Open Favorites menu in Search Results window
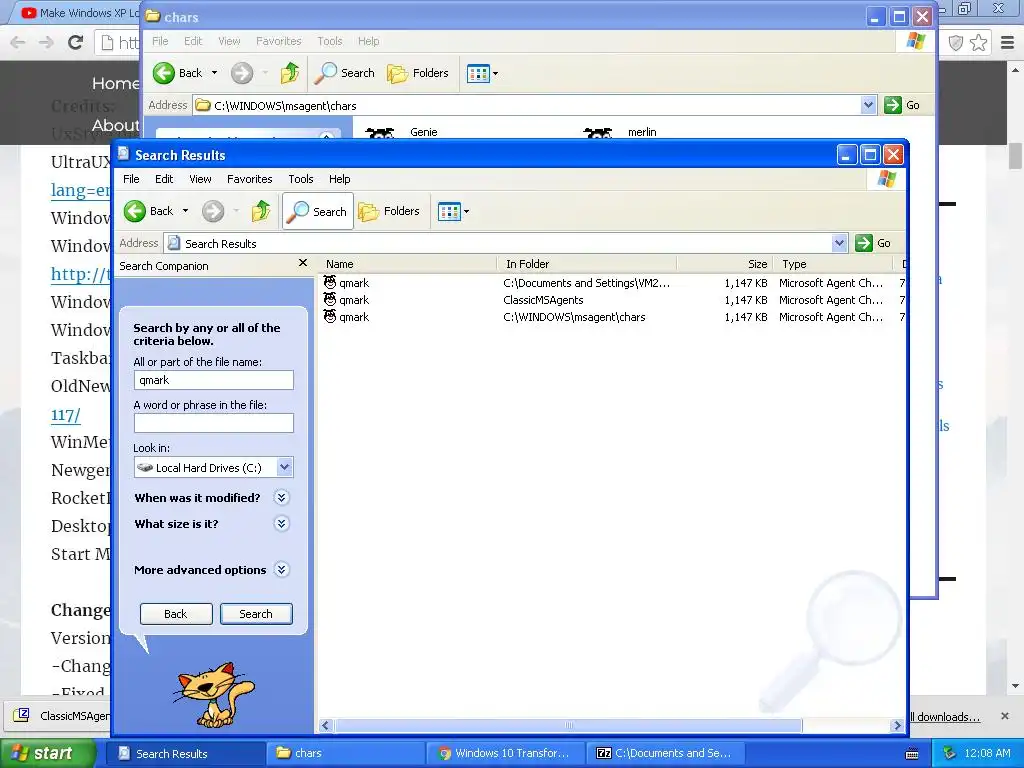 pyautogui.click(x=249, y=179)
